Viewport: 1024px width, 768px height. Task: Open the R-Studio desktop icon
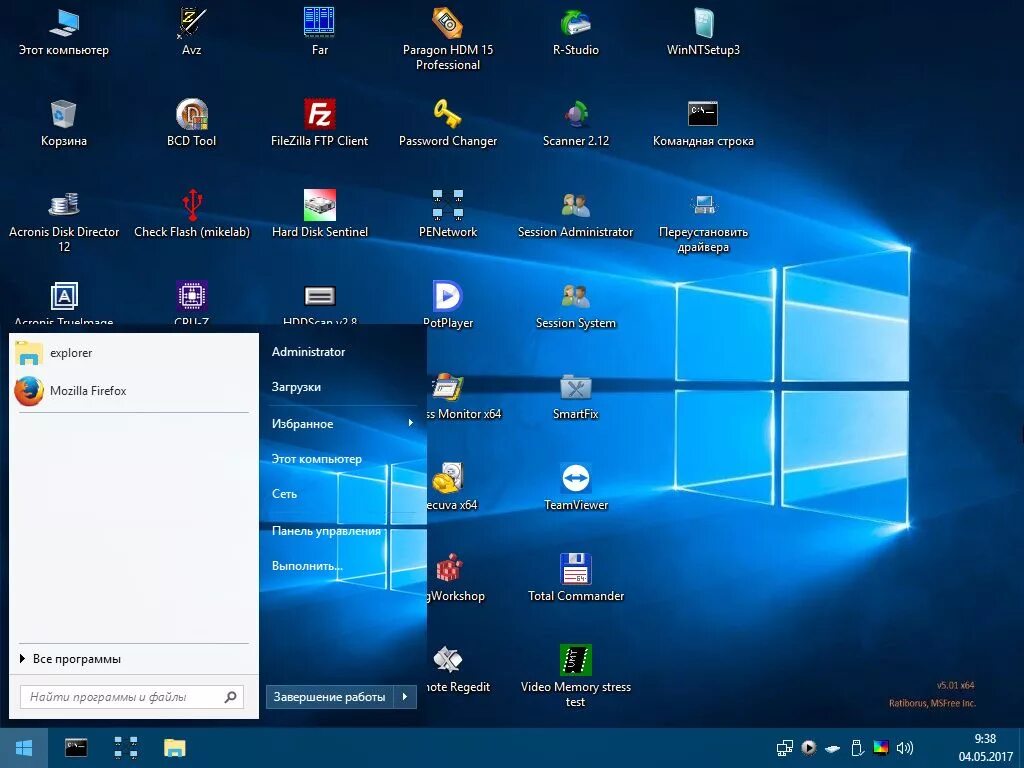(575, 31)
